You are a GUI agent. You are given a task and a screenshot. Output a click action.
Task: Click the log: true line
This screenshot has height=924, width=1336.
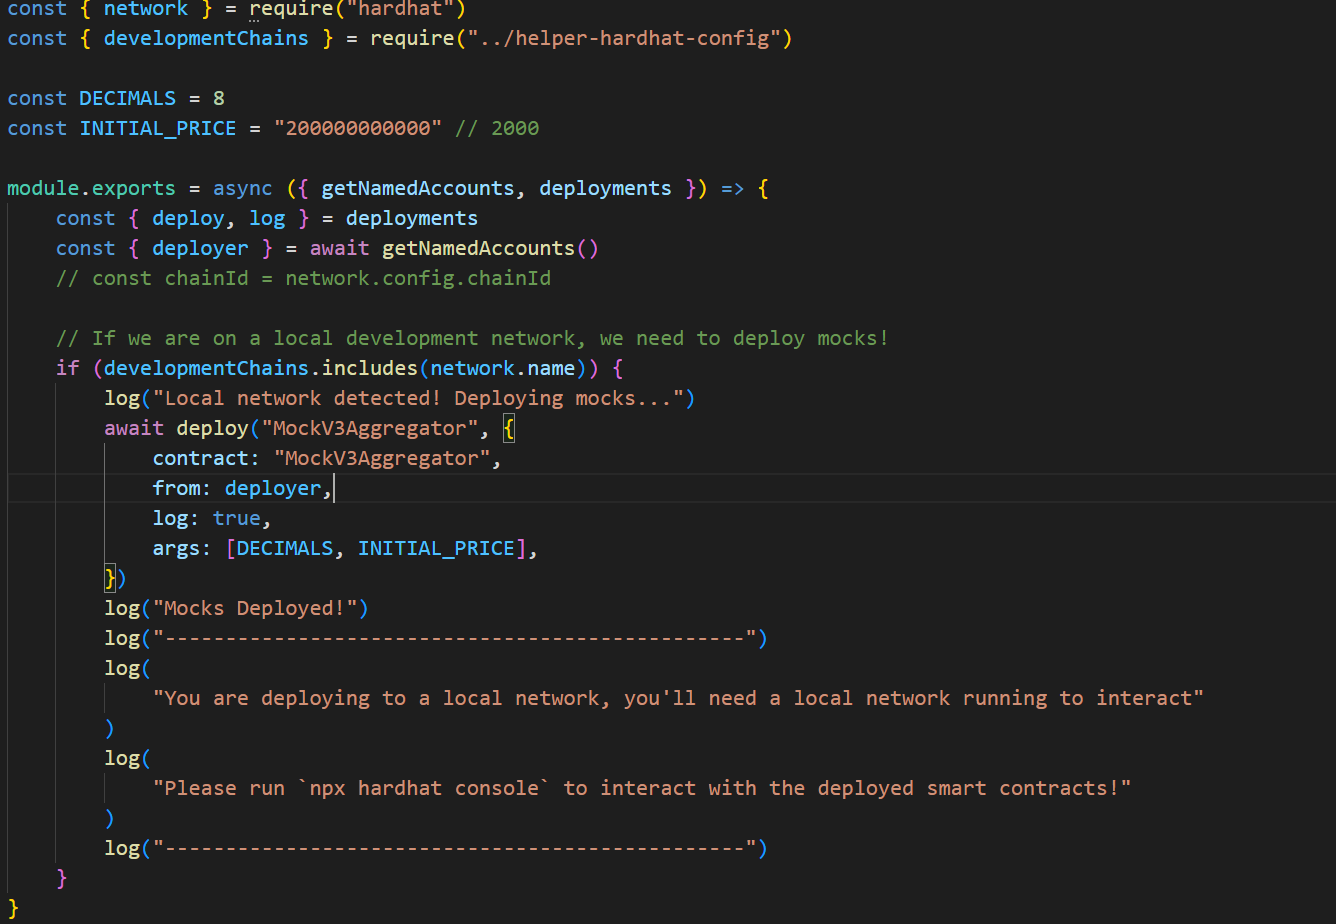pyautogui.click(x=212, y=519)
